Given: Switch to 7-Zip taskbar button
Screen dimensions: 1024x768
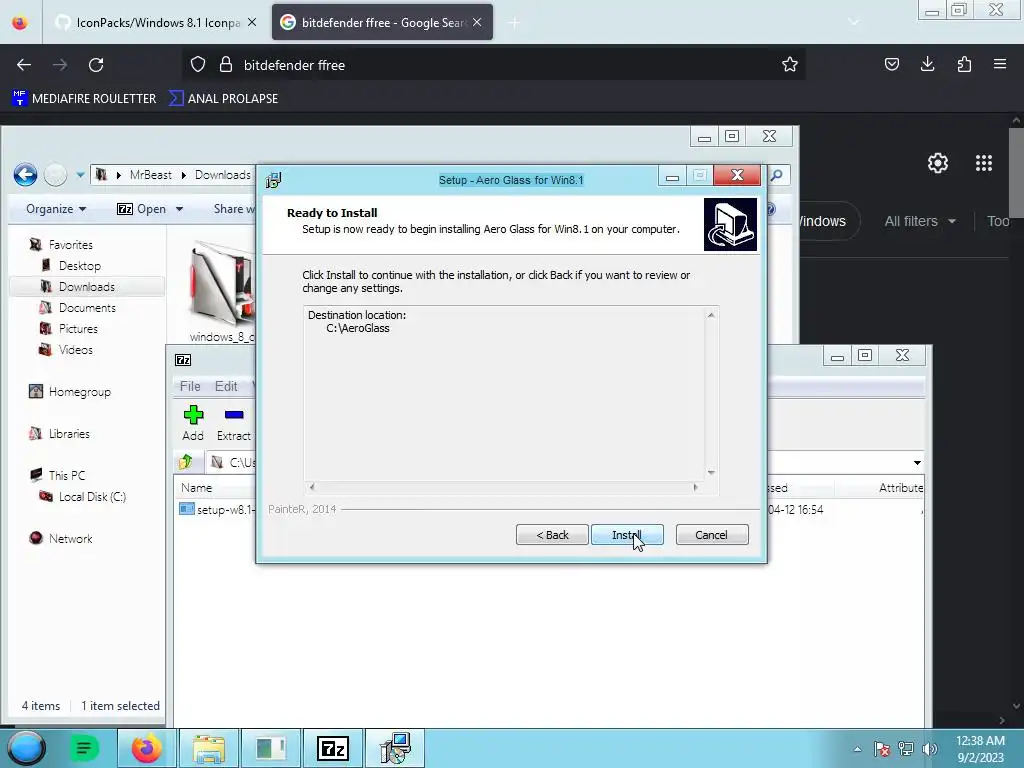Looking at the screenshot, I should pyautogui.click(x=332, y=748).
